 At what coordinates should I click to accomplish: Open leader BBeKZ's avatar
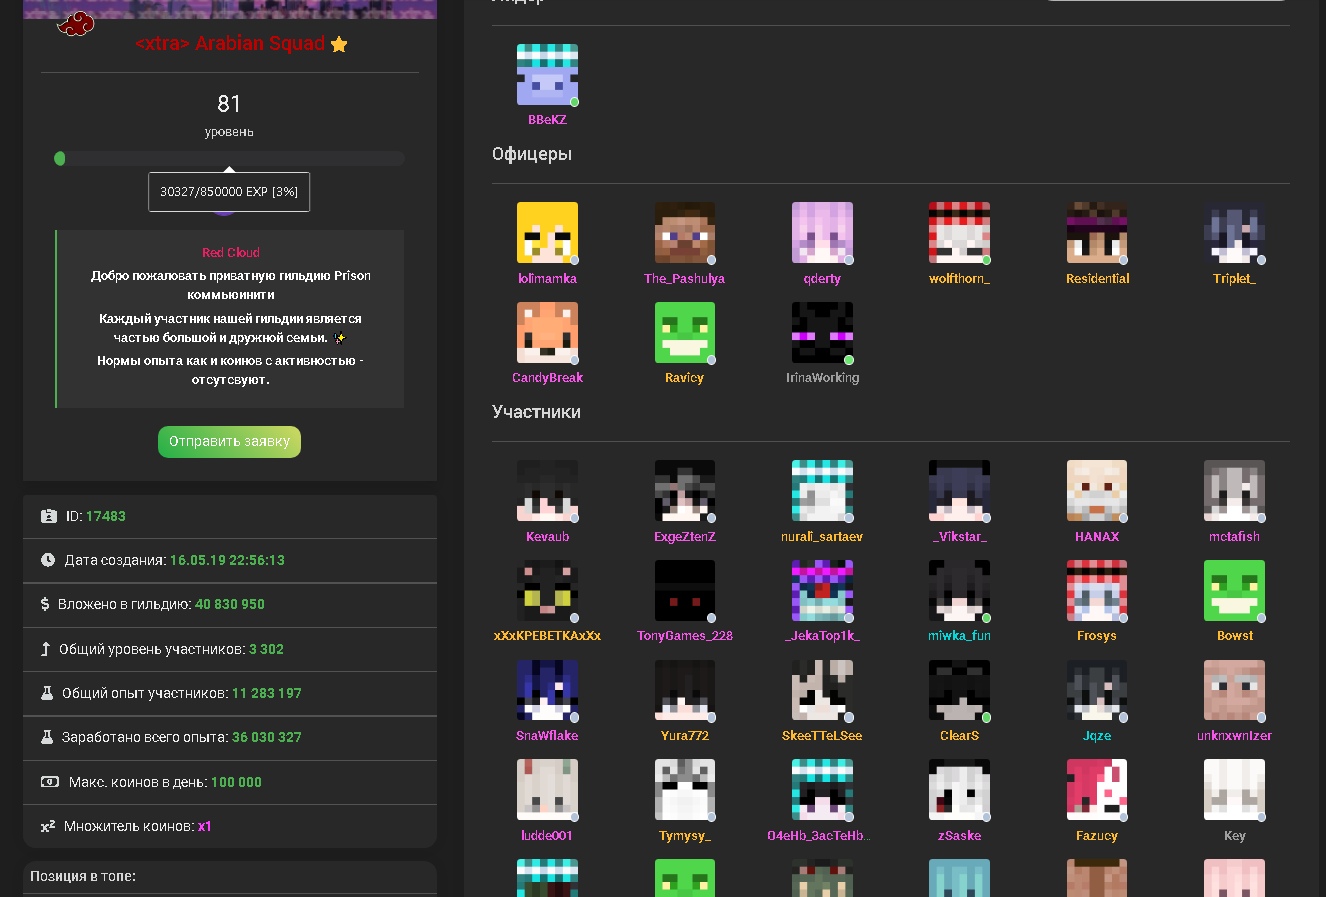[547, 75]
